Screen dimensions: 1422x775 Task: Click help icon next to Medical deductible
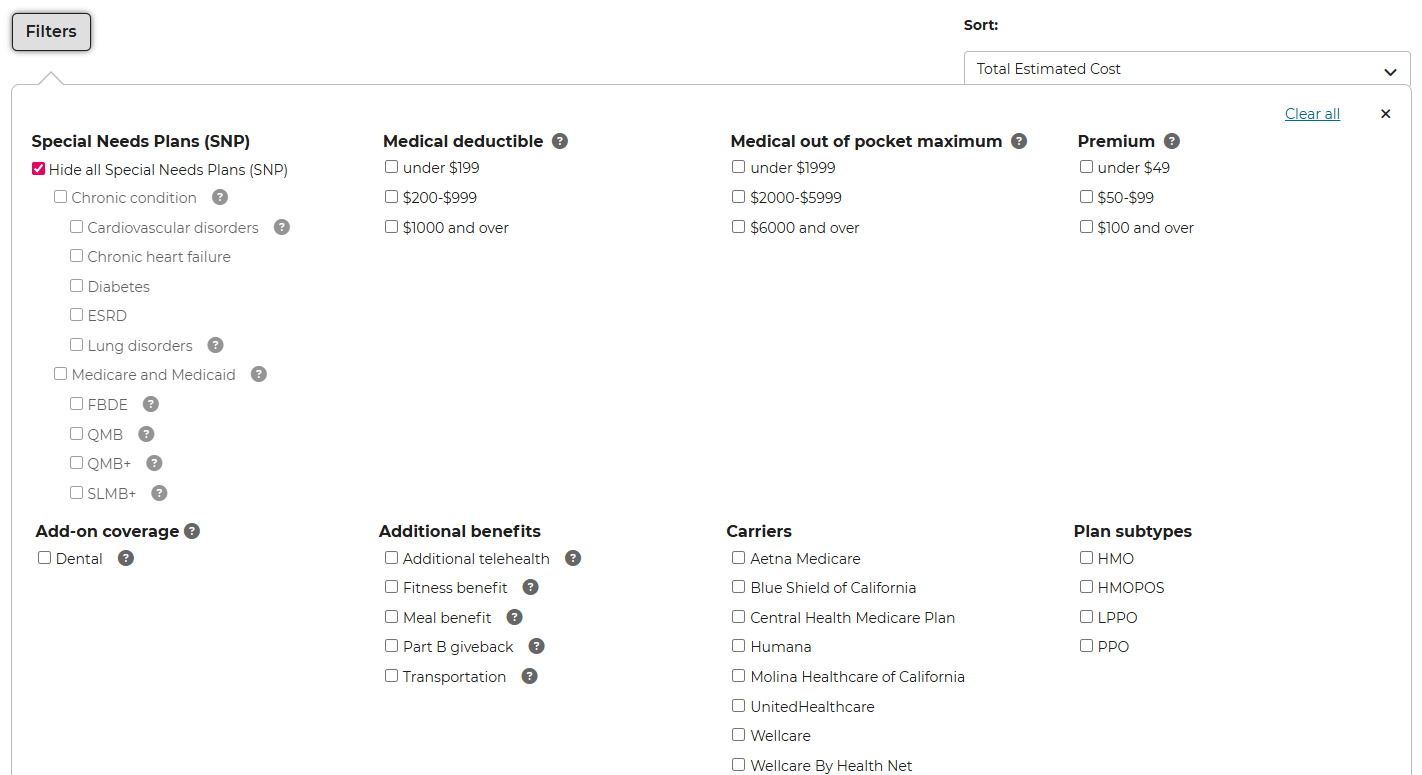pyautogui.click(x=560, y=141)
